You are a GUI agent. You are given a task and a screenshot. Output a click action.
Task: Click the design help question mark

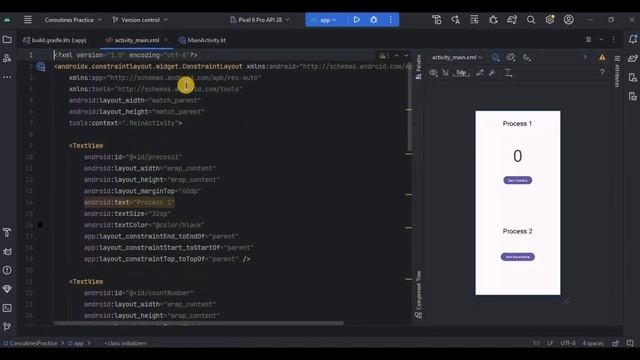coord(602,73)
